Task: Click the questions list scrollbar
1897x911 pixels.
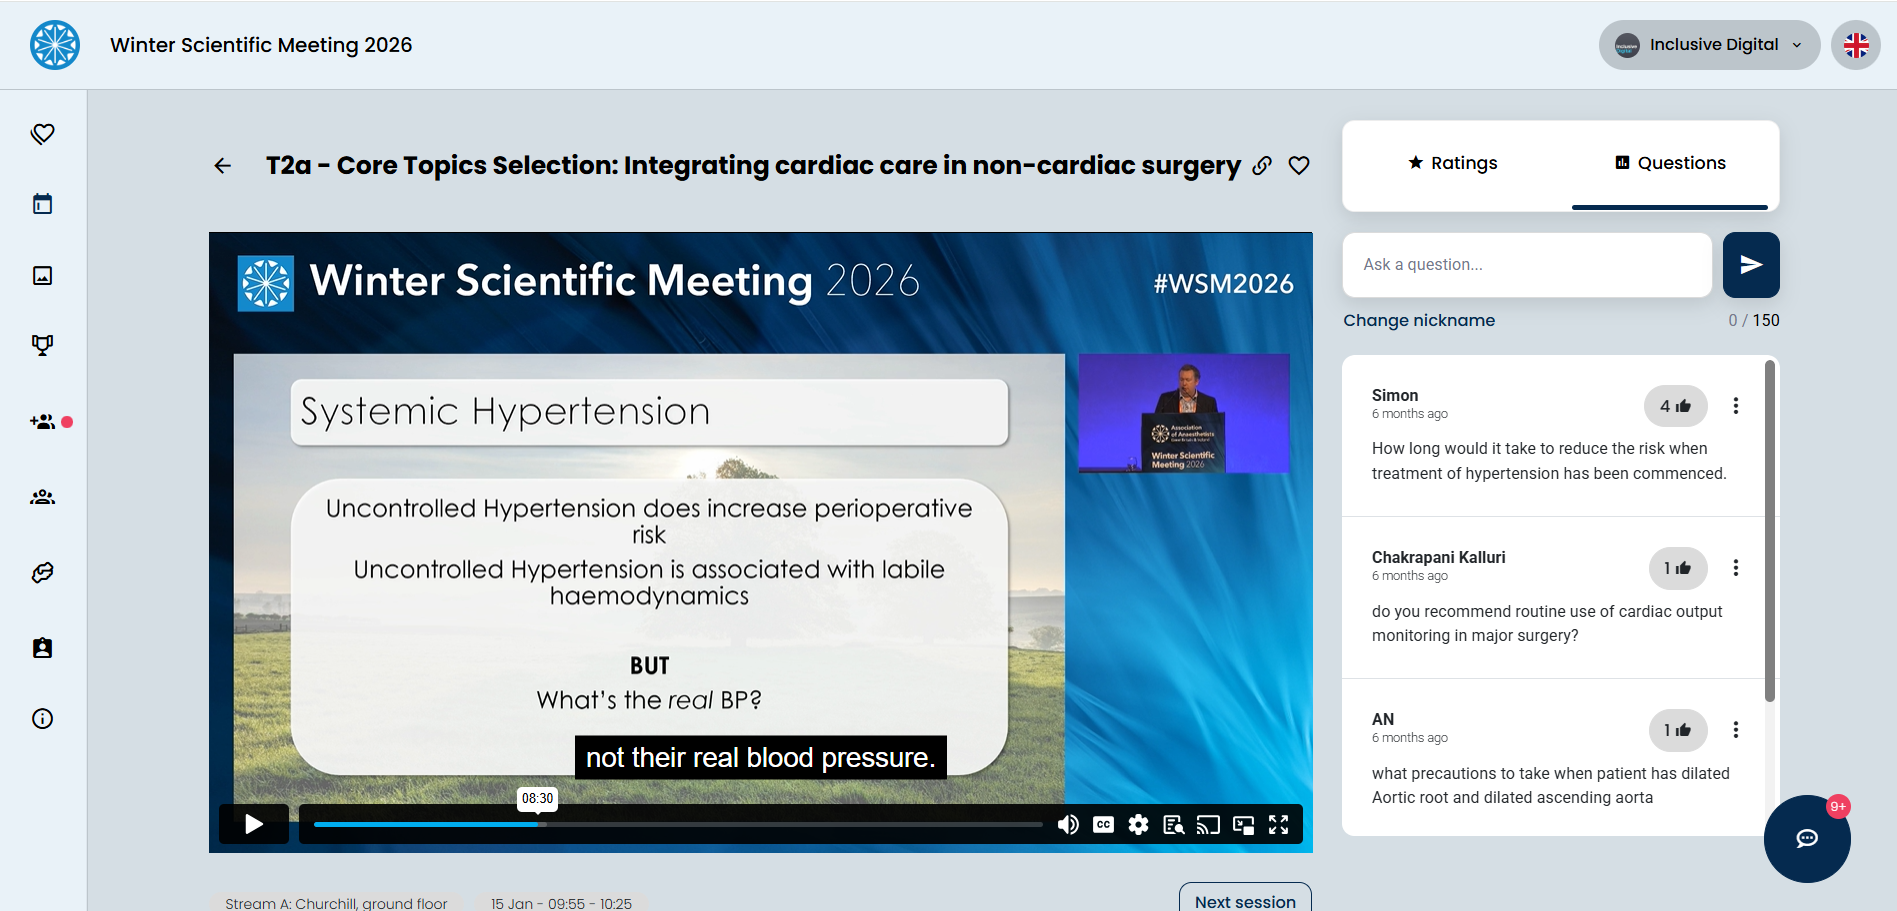Action: click(x=1770, y=531)
